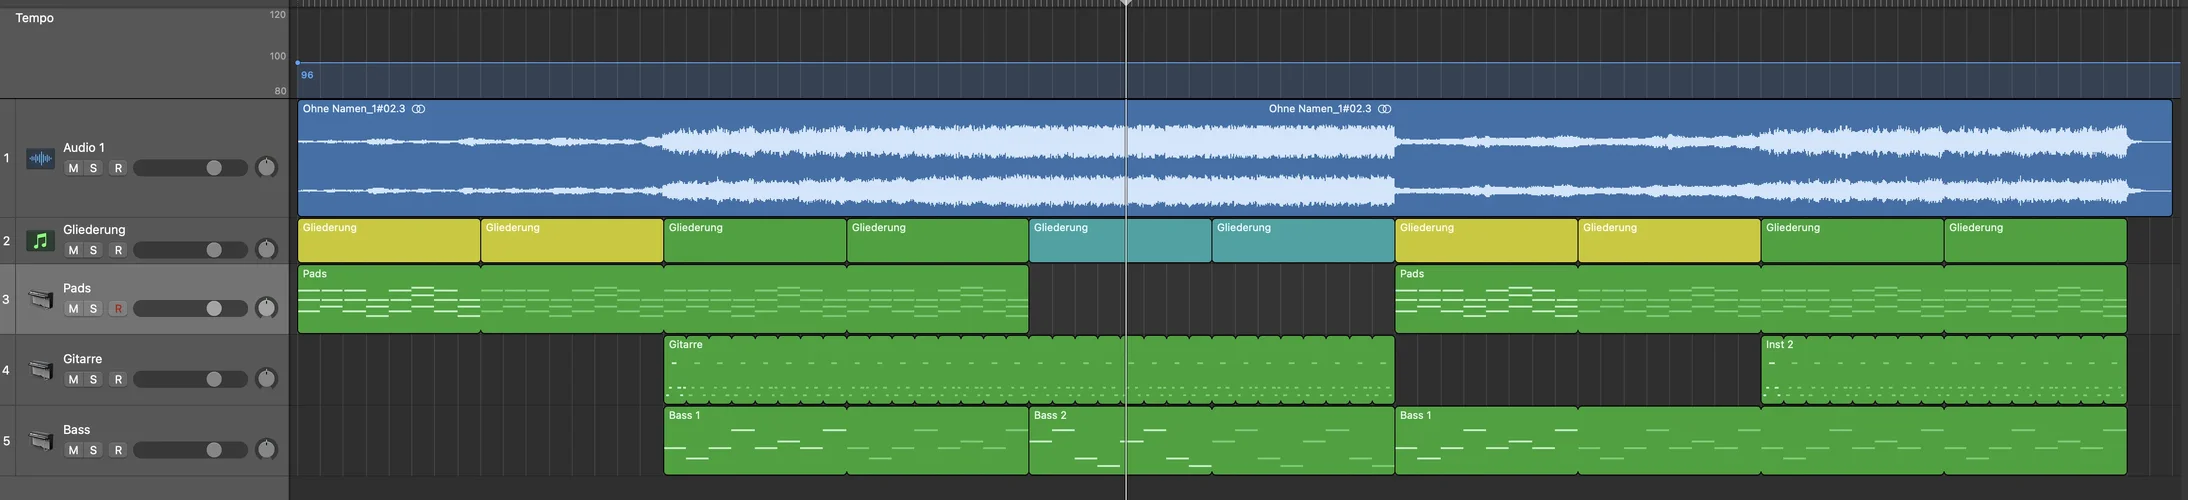
Task: Solo the Audio 1 track
Action: pyautogui.click(x=94, y=168)
